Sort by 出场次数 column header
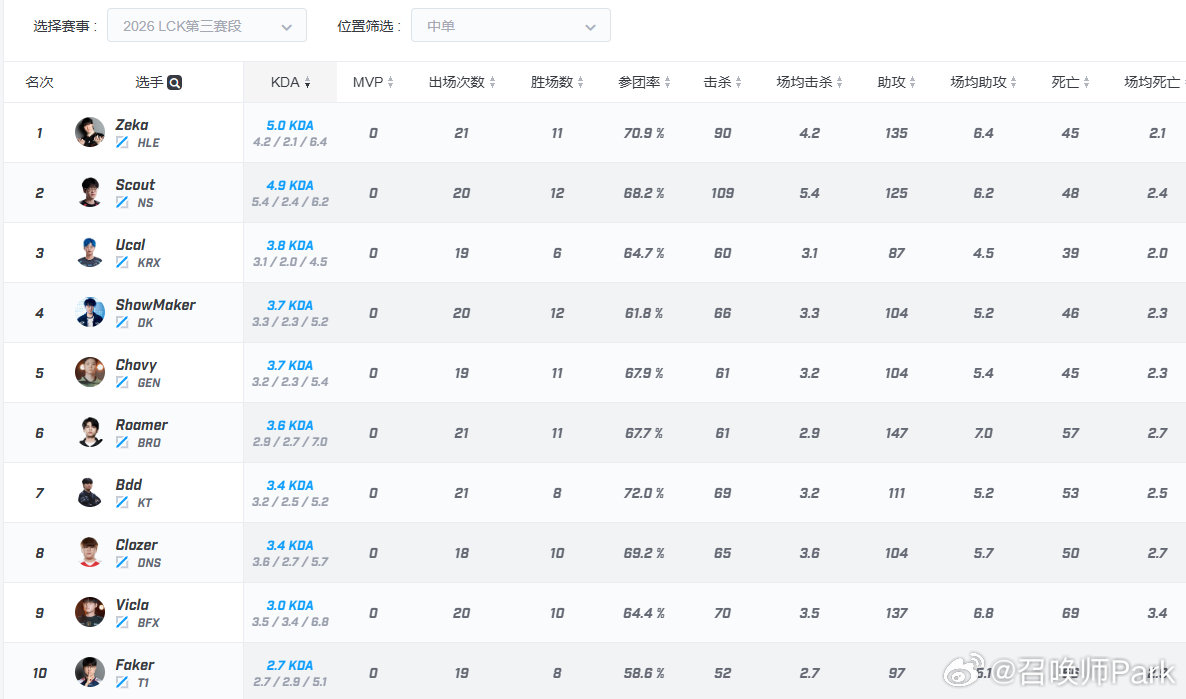1186x699 pixels. [462, 82]
